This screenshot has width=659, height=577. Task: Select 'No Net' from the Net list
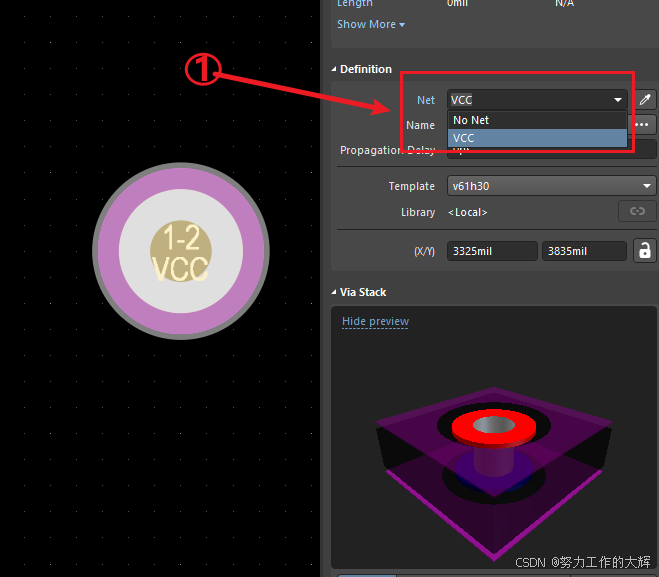(537, 120)
